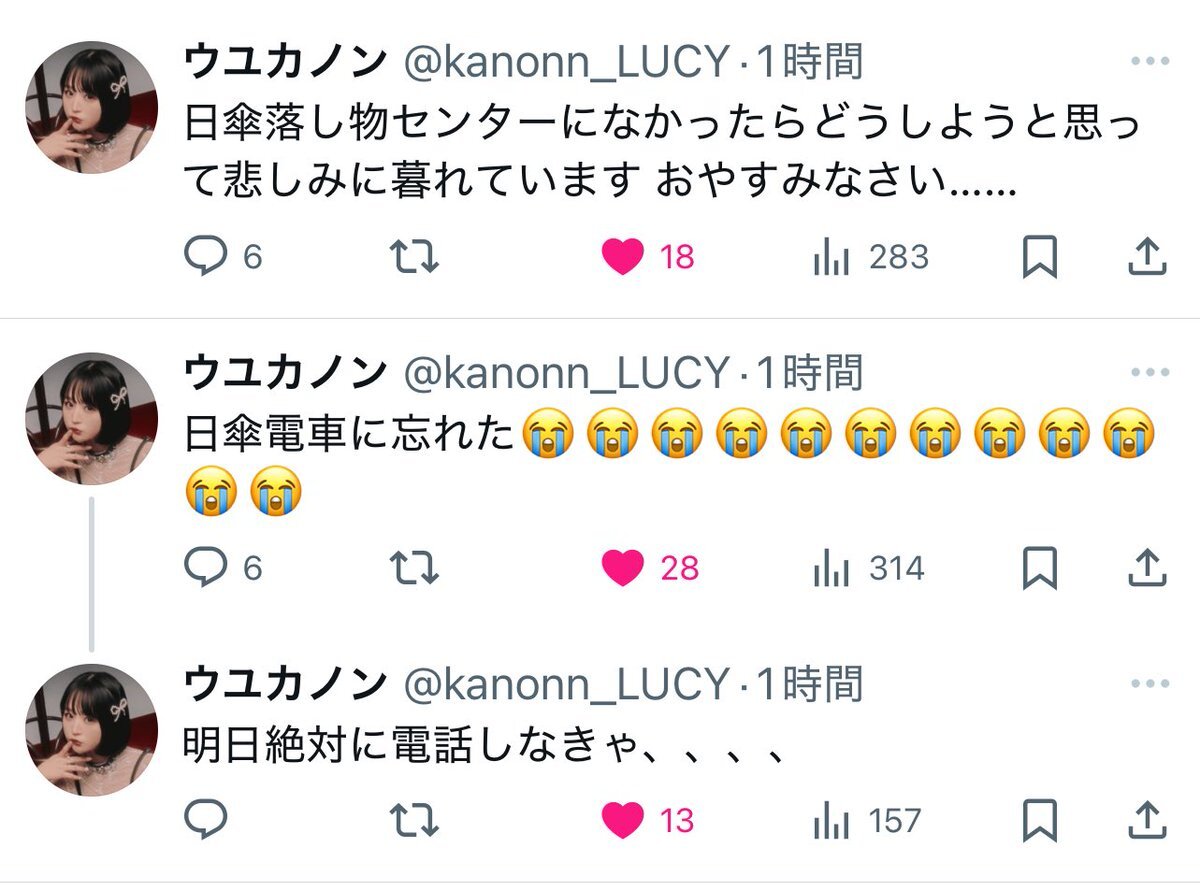View analytics showing 157 views
Viewport: 1200px width, 891px height.
tap(867, 821)
